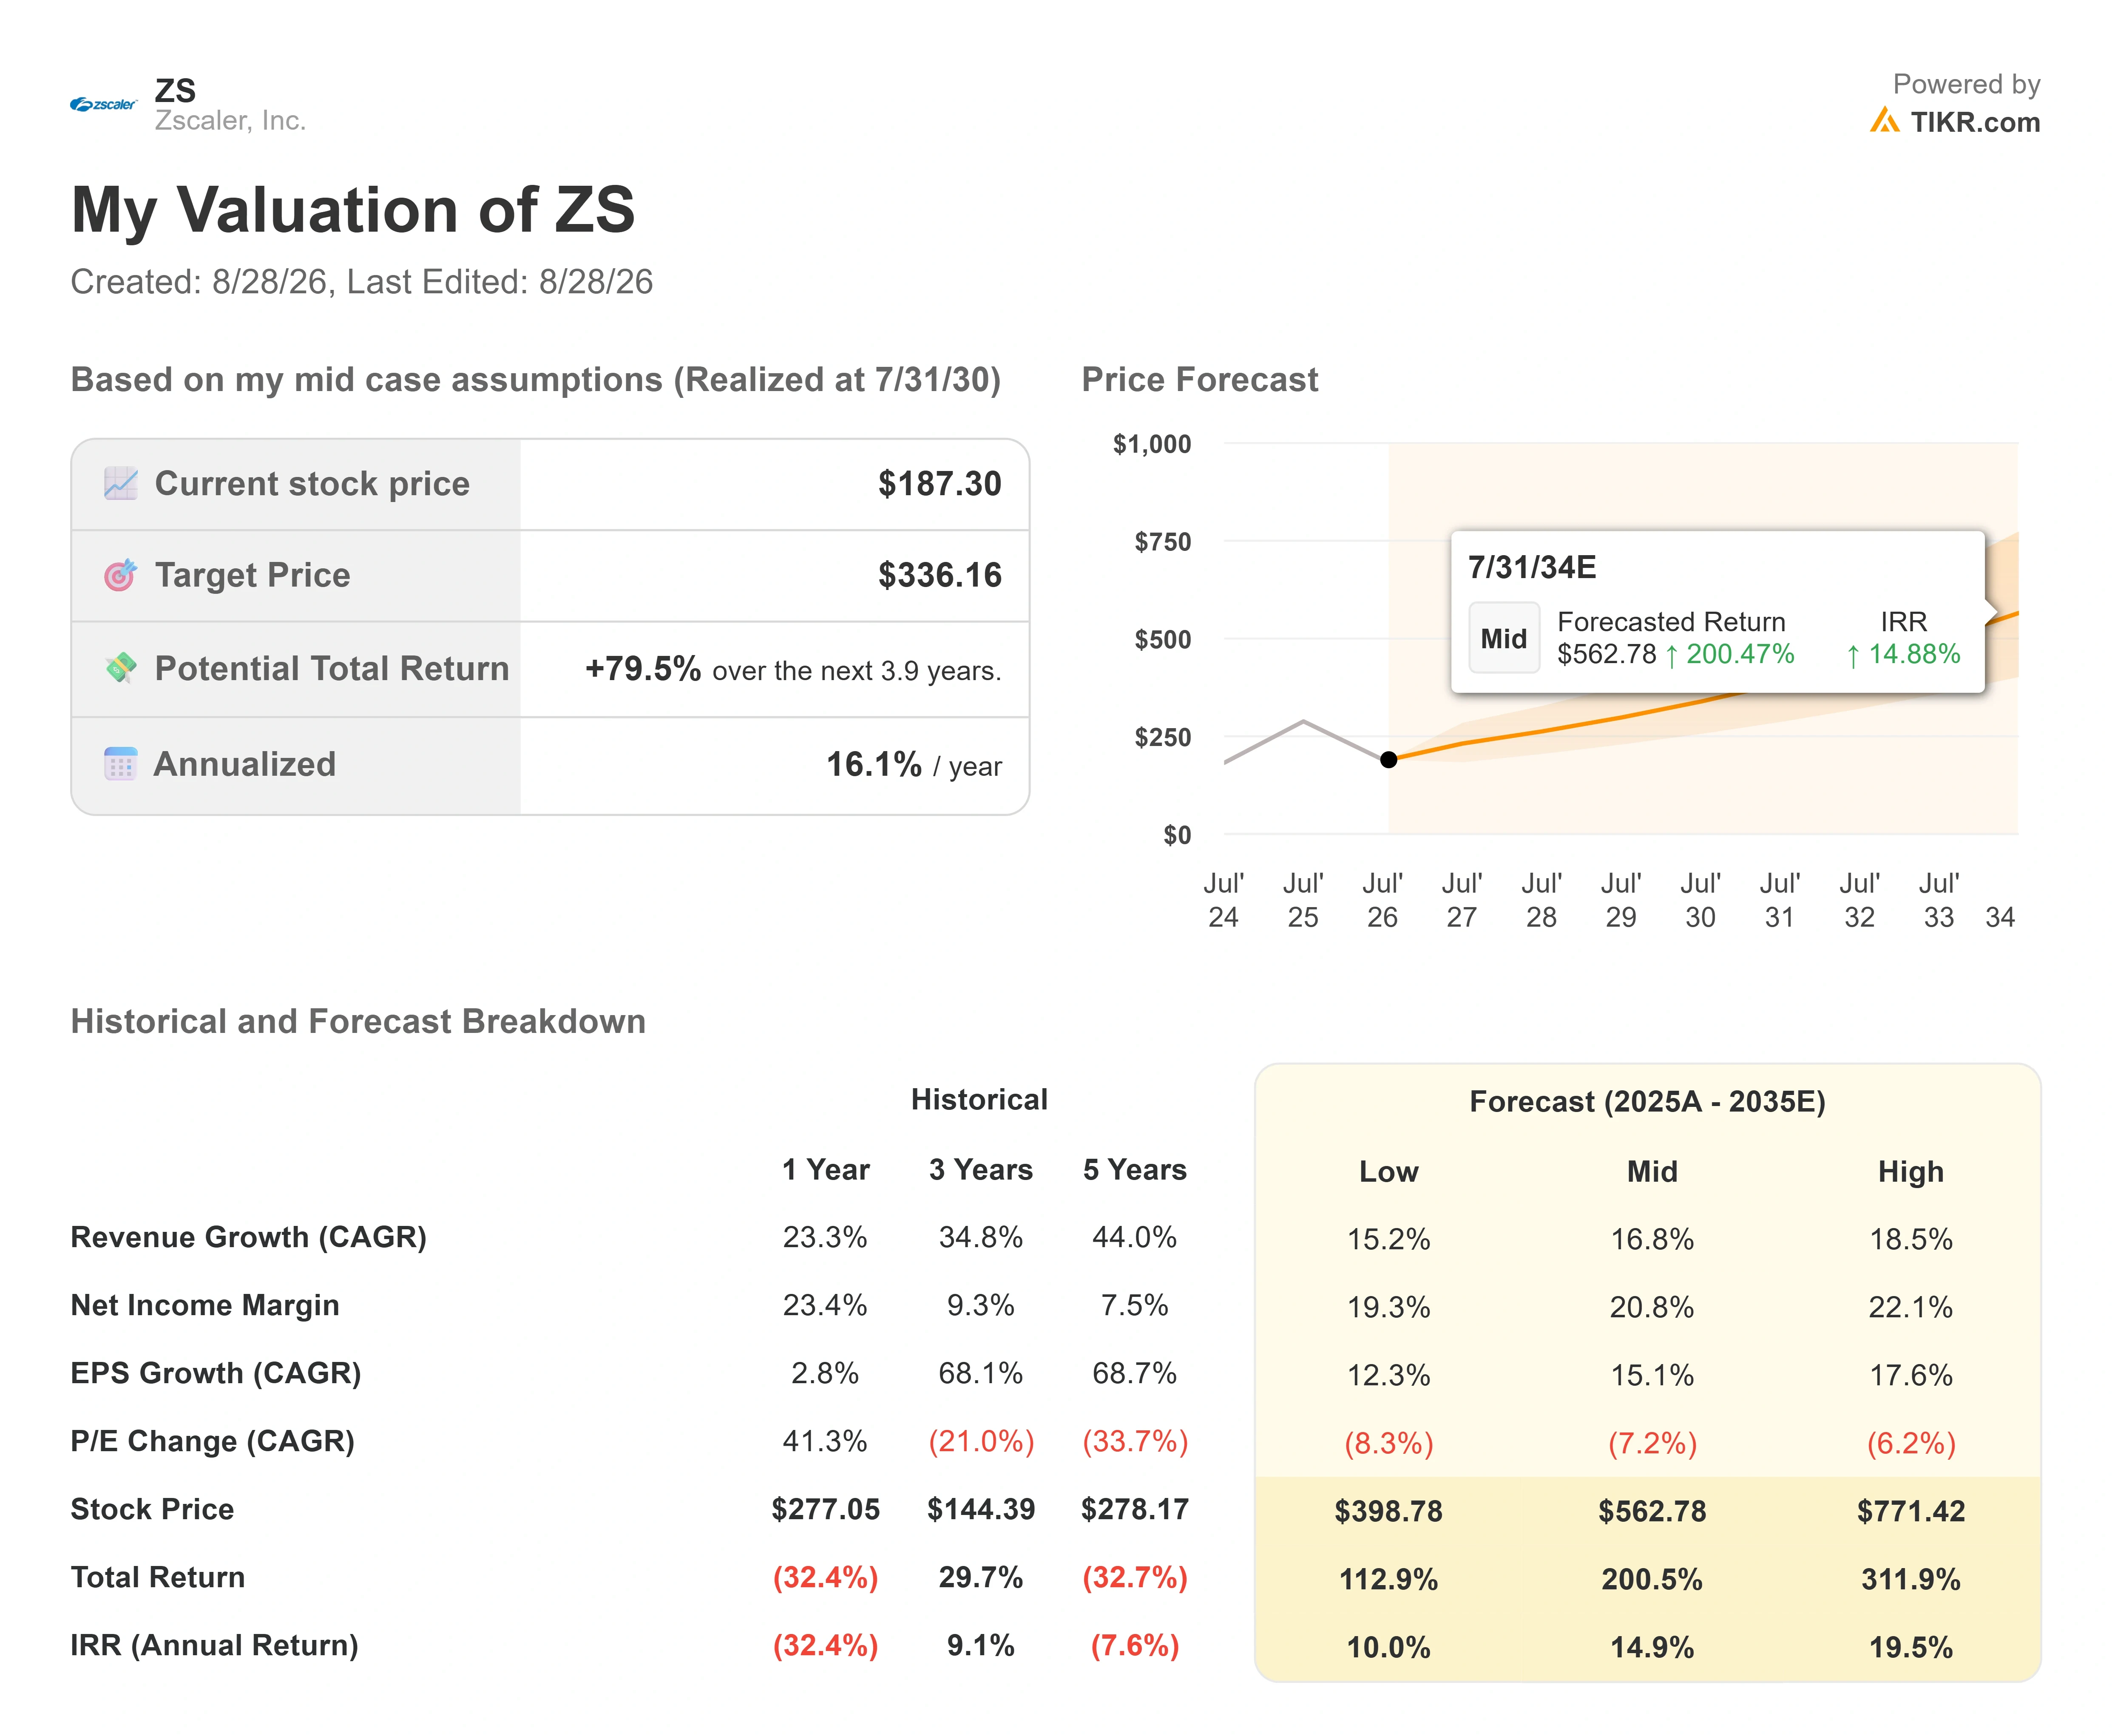The image size is (2112, 1736).
Task: Select the Mid forecast column header
Action: pos(1652,1171)
